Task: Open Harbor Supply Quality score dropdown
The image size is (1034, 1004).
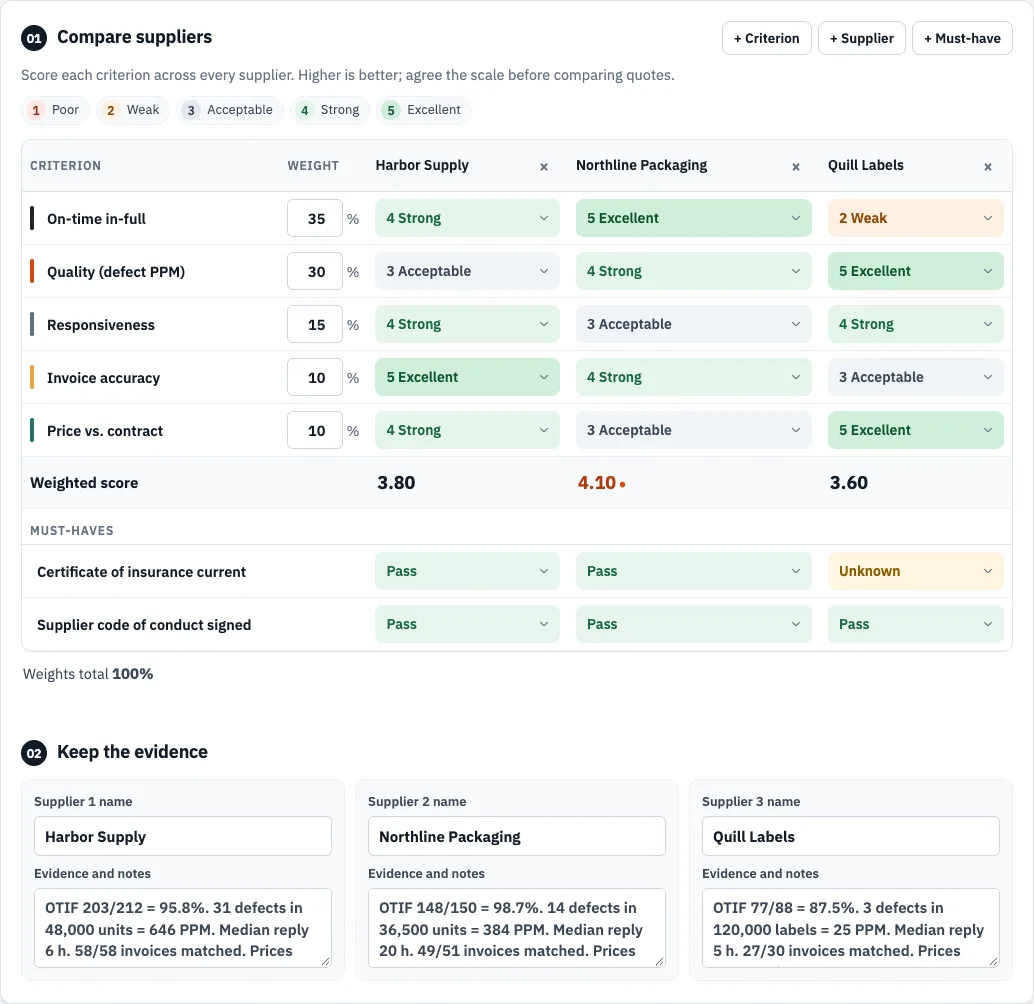Action: (x=467, y=271)
